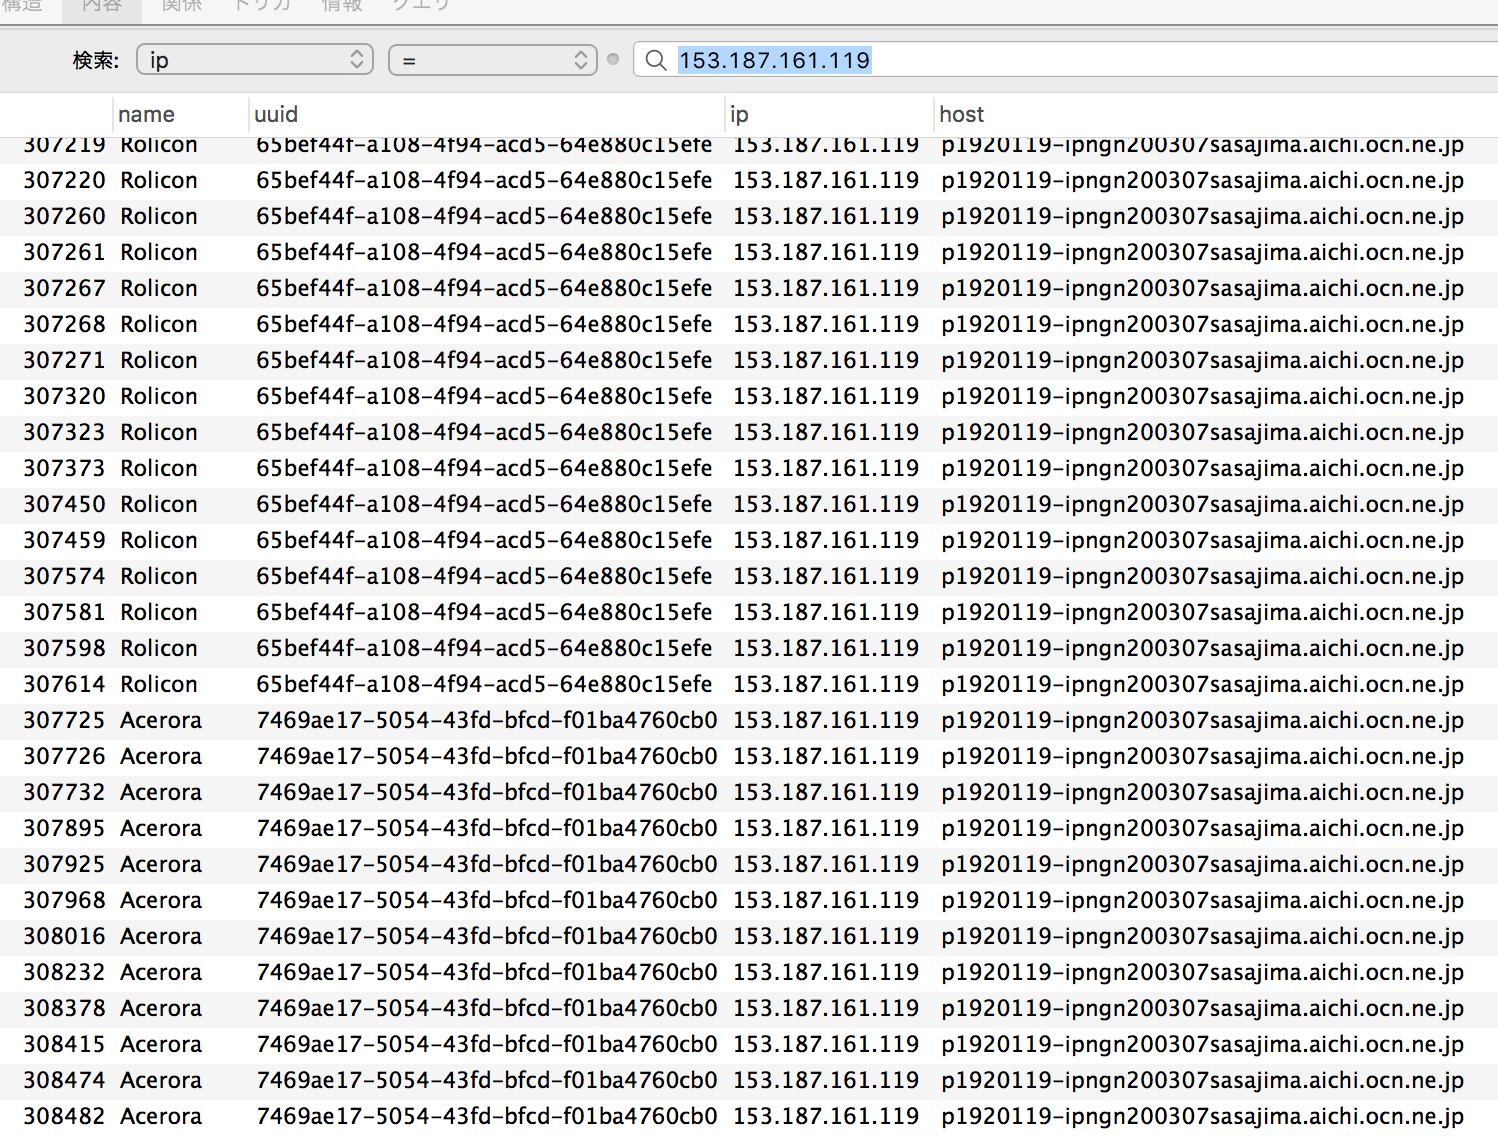Click the uuid cell in row 307267
1498x1136 pixels.
coord(484,288)
